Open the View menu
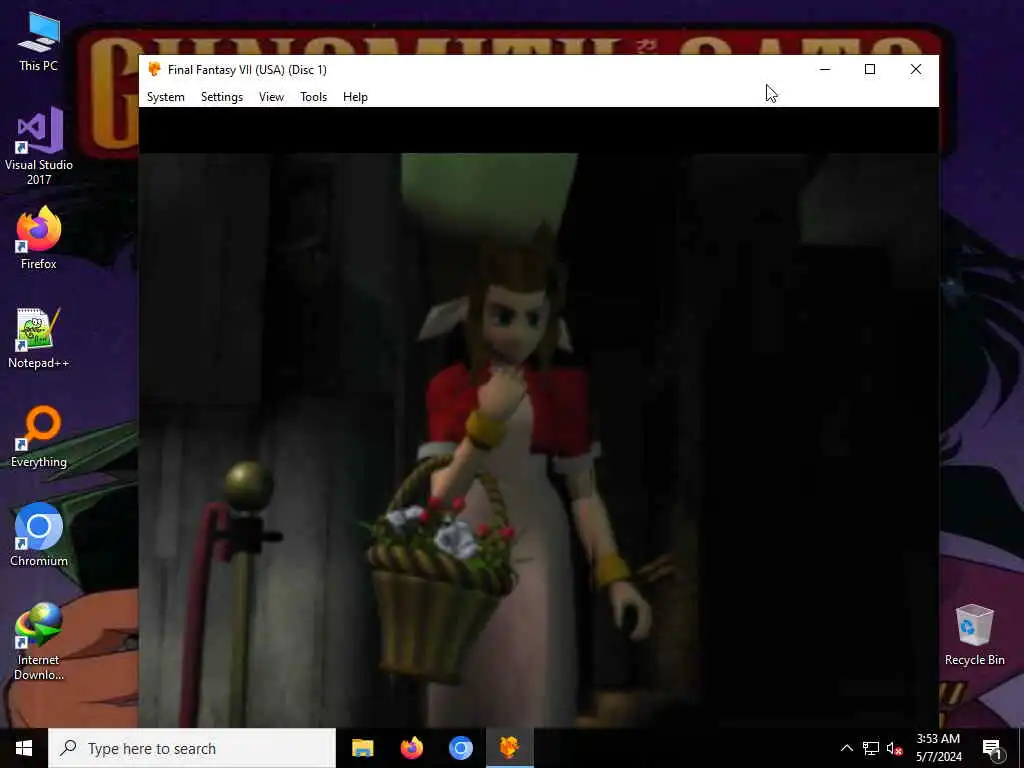The width and height of the screenshot is (1024, 768). 271,97
